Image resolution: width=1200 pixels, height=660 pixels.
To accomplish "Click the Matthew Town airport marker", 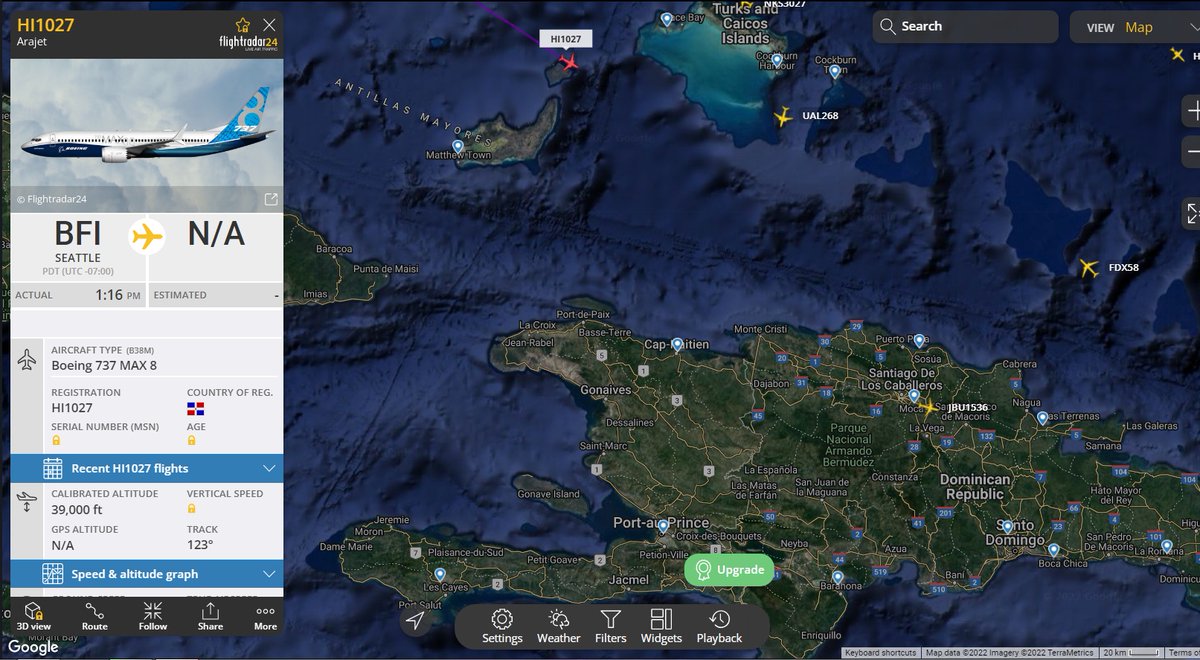I will tap(458, 147).
